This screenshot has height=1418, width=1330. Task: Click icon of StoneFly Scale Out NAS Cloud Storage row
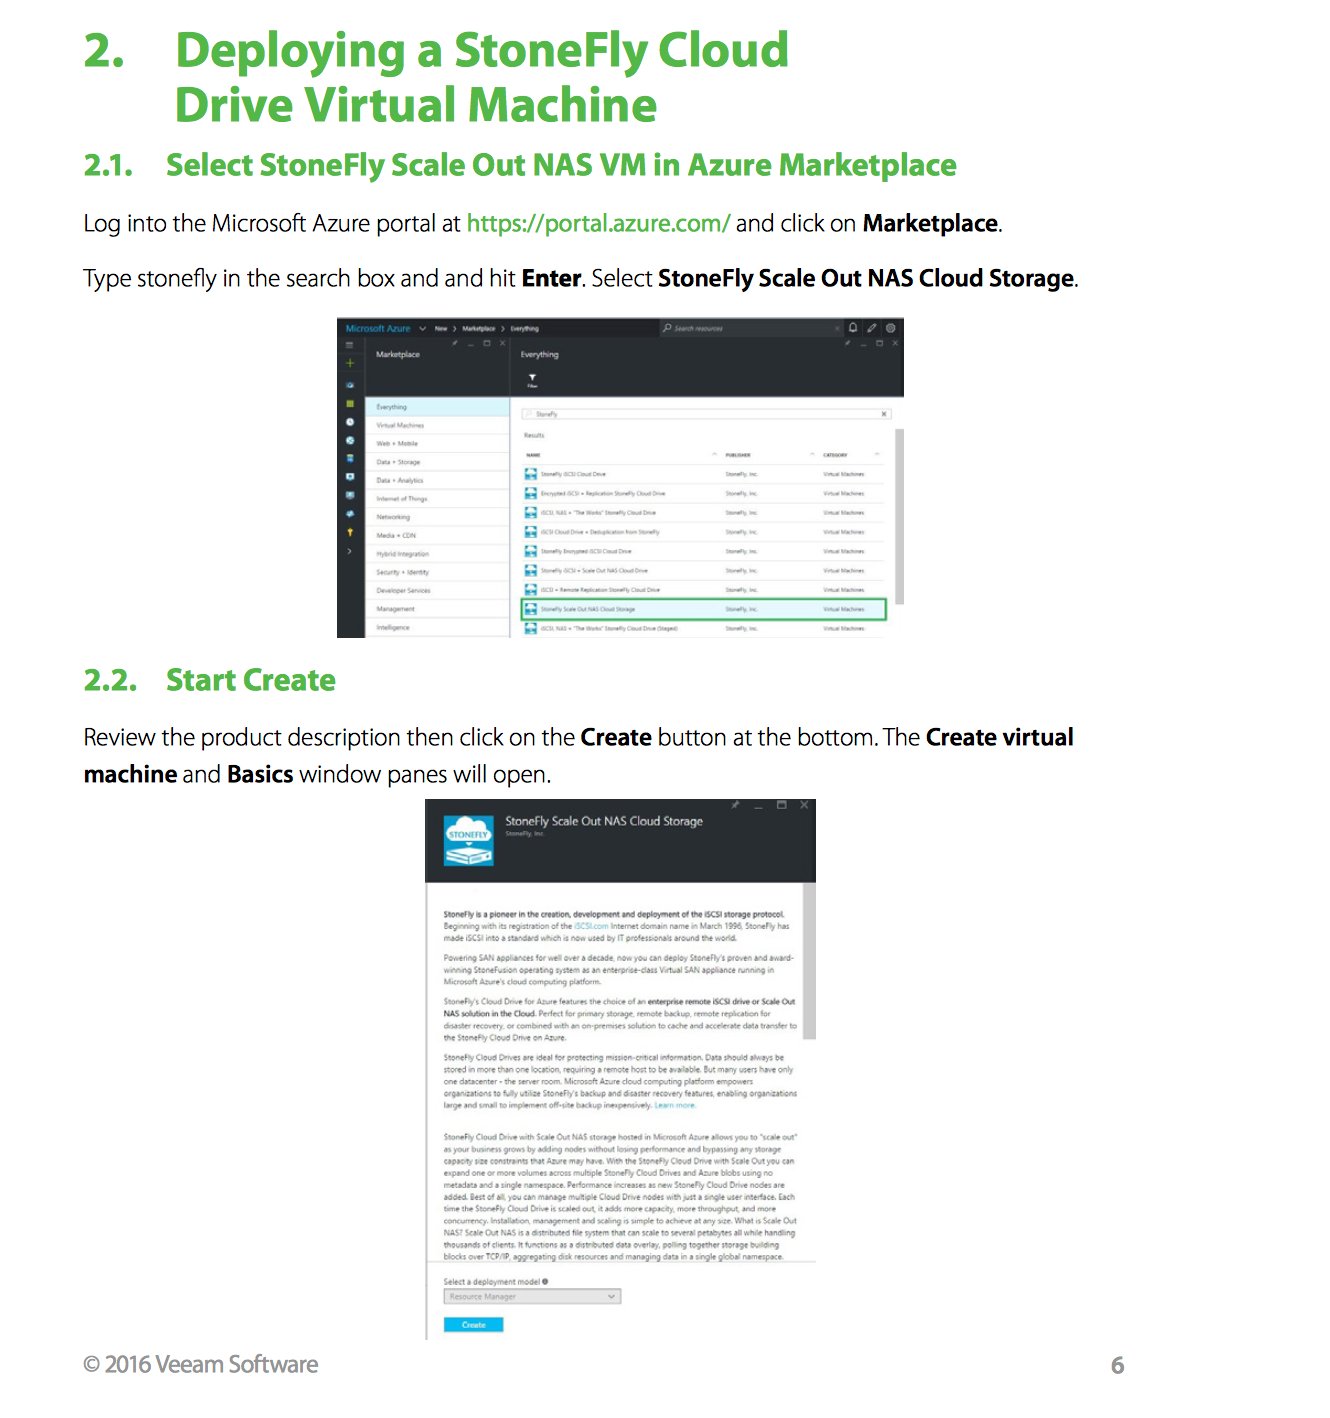[x=531, y=609]
